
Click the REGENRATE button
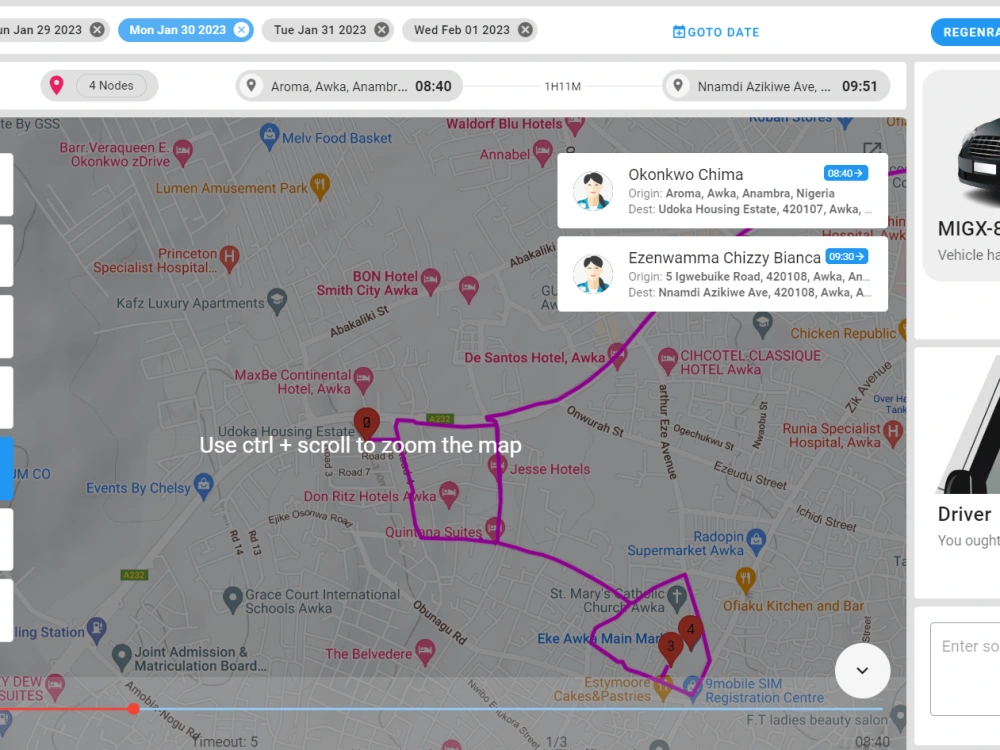coord(966,32)
